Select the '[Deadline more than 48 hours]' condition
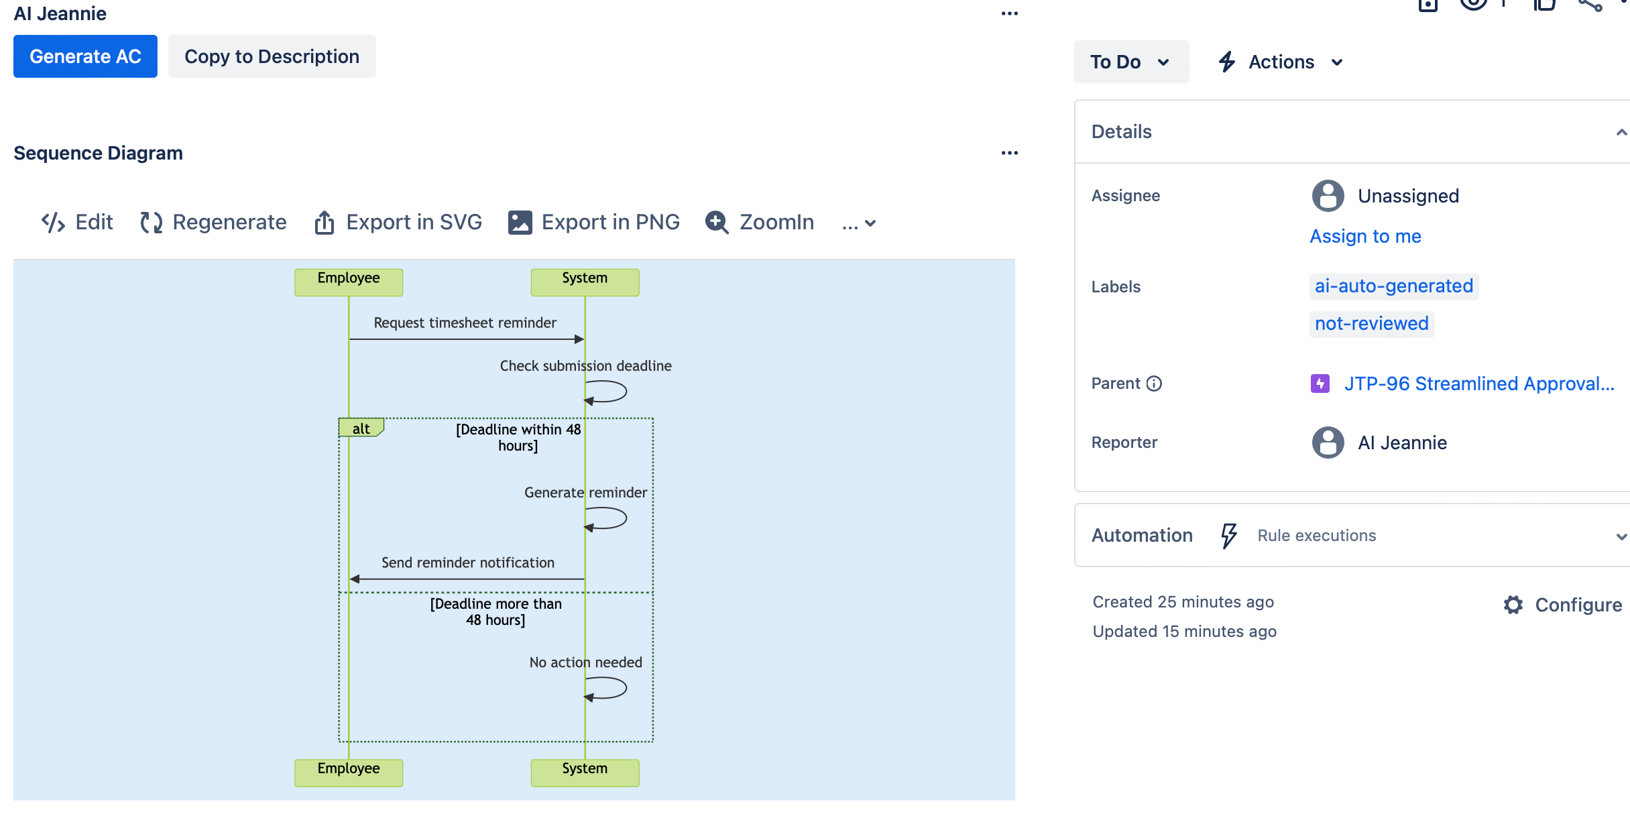 point(496,612)
